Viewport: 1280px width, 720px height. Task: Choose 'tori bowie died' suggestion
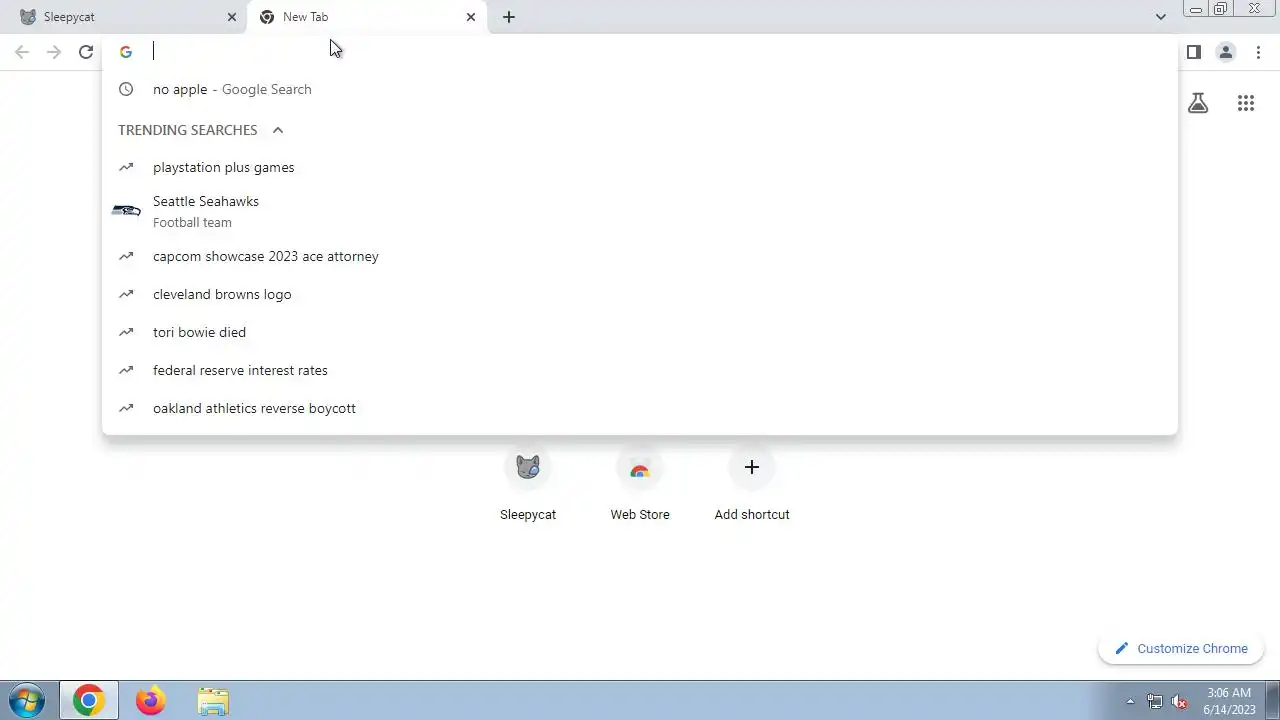coord(640,332)
